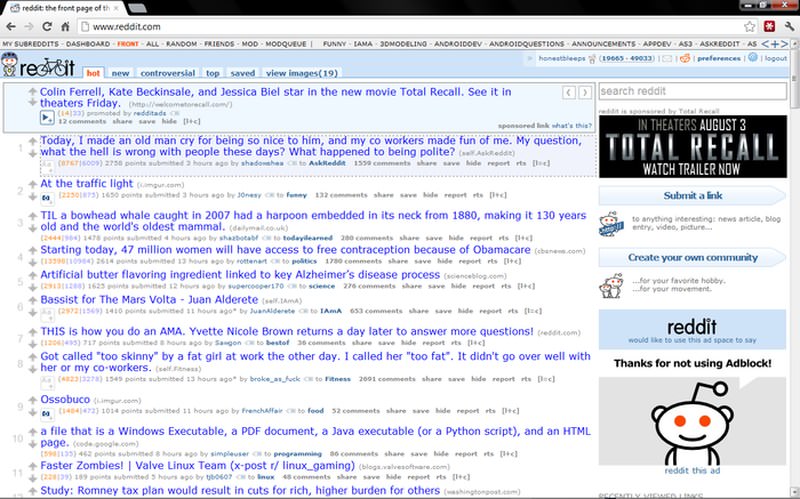Screen dimensions: 800x499
Task: Open 1559 comments on old man post
Action: pos(382,163)
